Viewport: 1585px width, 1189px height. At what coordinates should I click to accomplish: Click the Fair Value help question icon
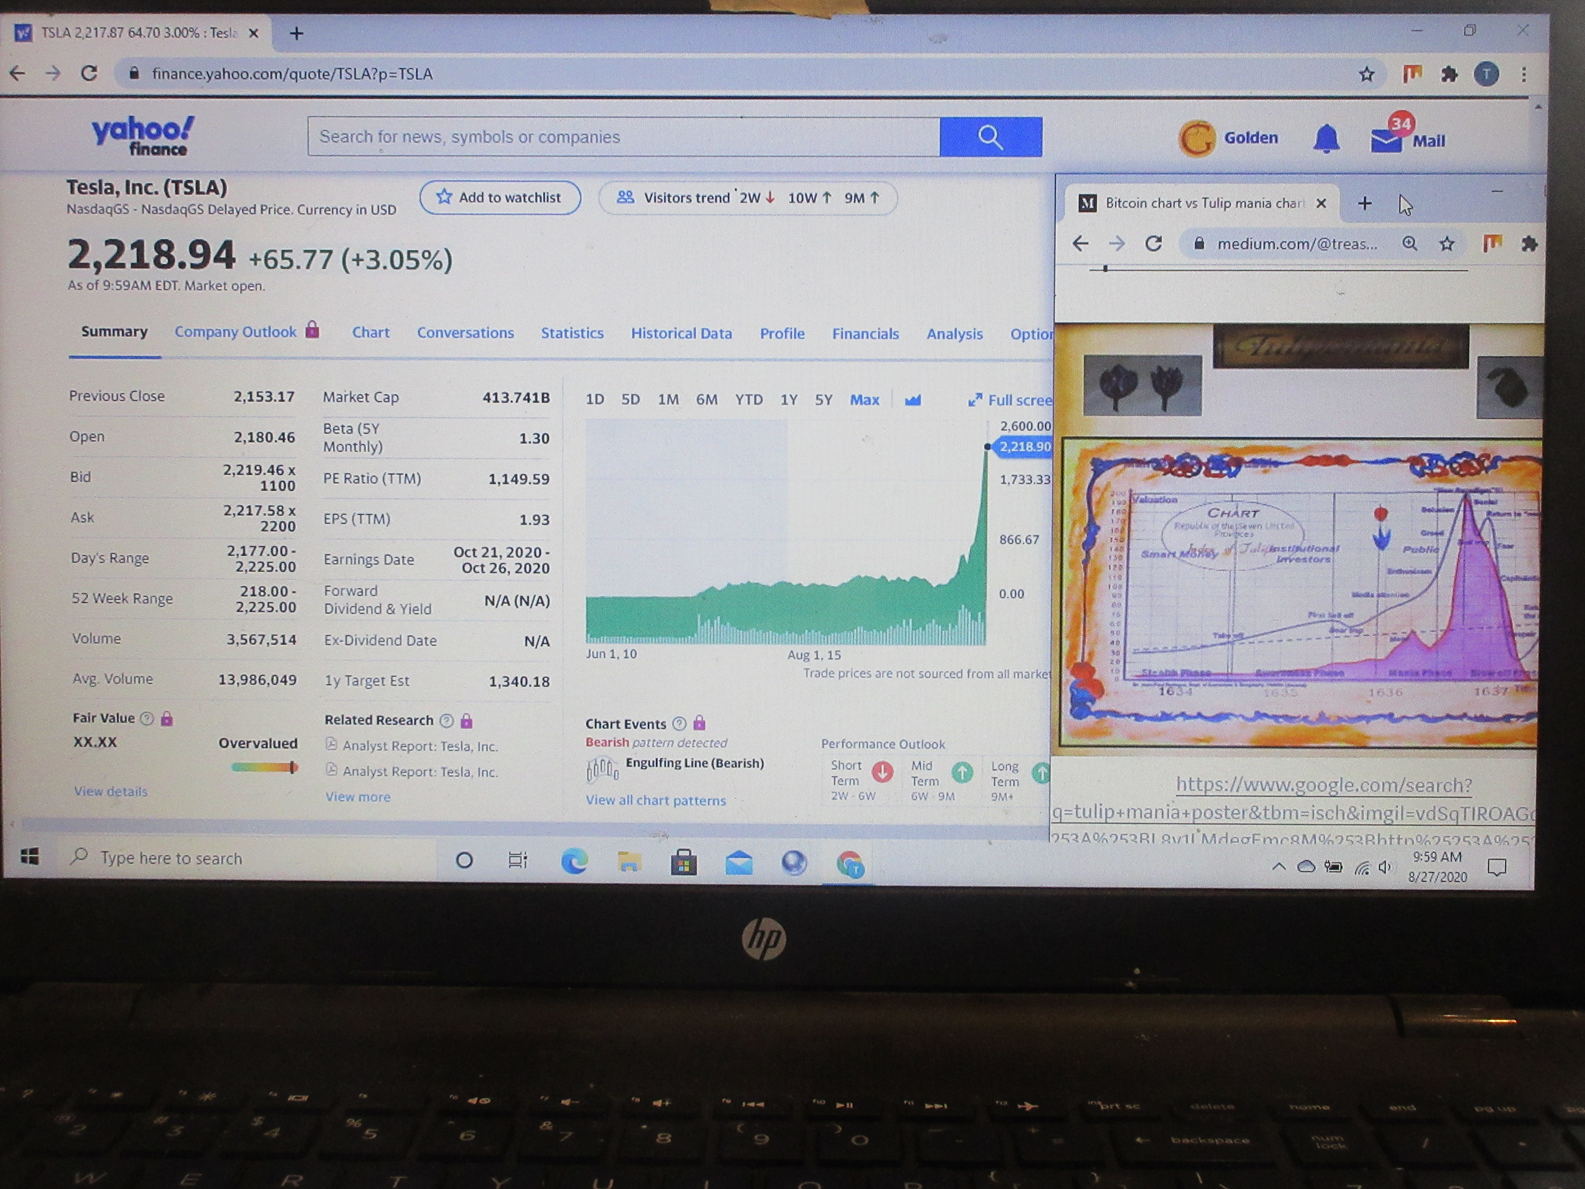pyautogui.click(x=147, y=718)
